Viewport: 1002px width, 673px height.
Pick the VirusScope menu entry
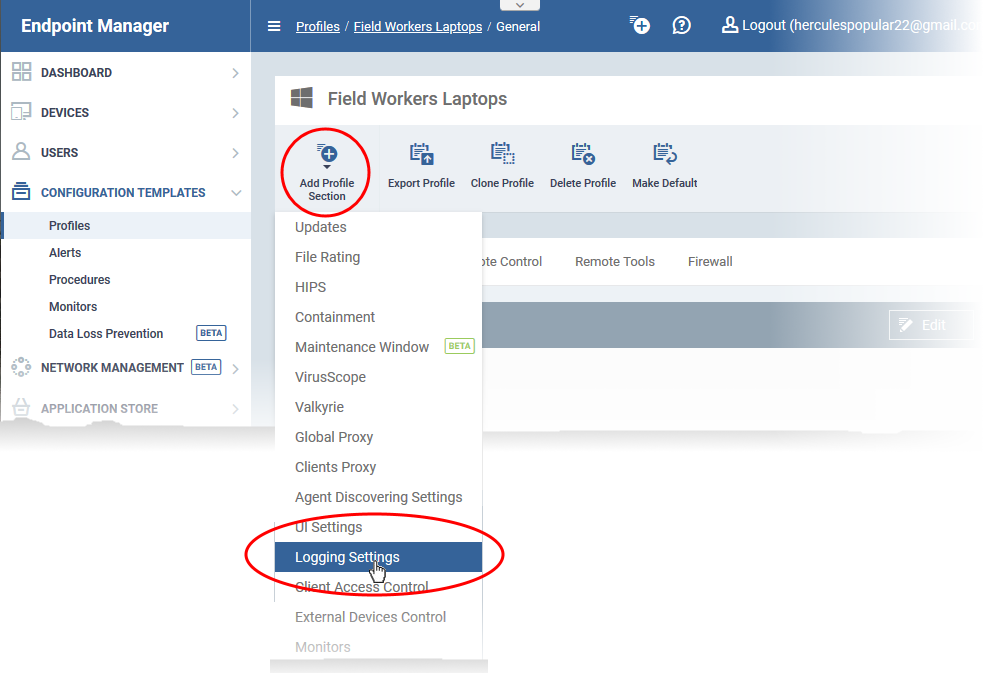tap(330, 377)
